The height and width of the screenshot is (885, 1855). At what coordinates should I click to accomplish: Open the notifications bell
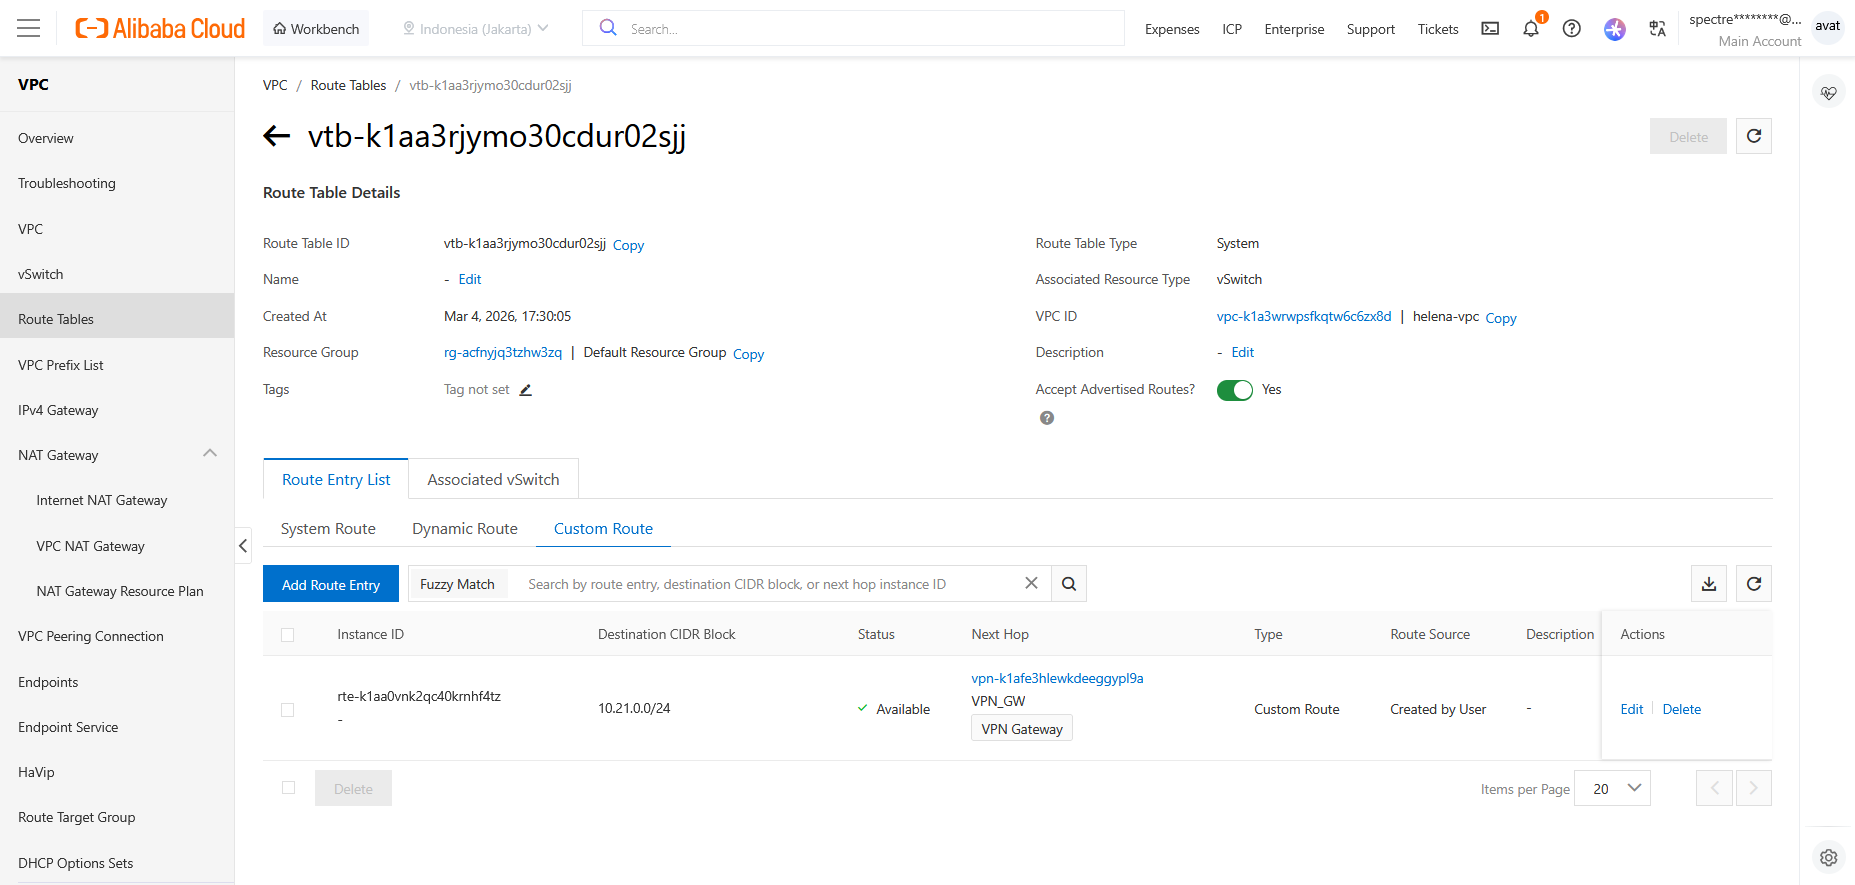click(x=1530, y=29)
